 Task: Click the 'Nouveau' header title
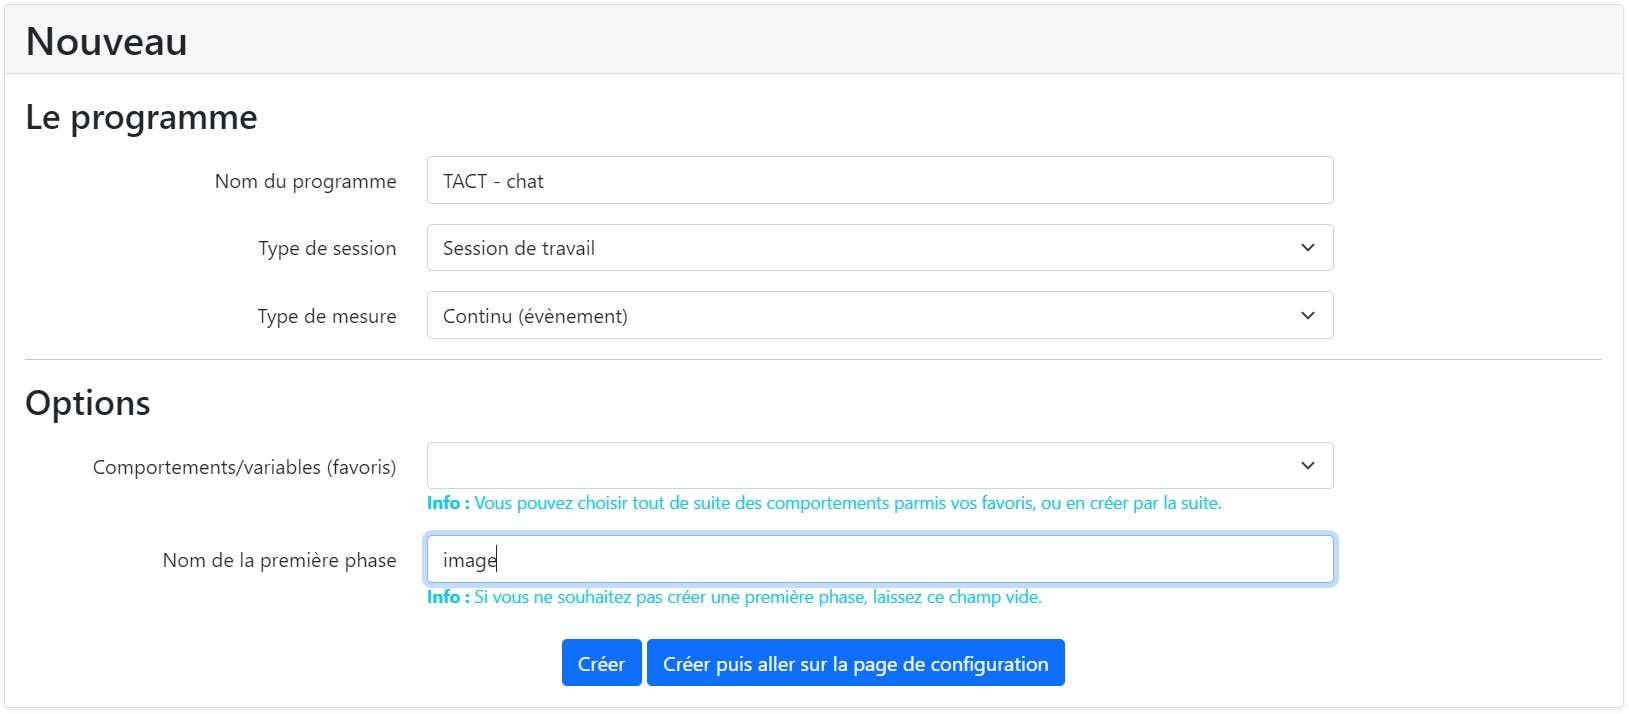coord(107,41)
